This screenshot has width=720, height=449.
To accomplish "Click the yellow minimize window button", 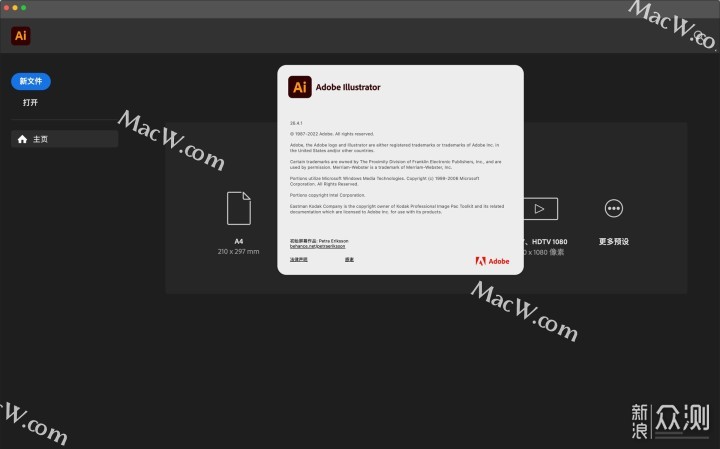I will [15, 7].
